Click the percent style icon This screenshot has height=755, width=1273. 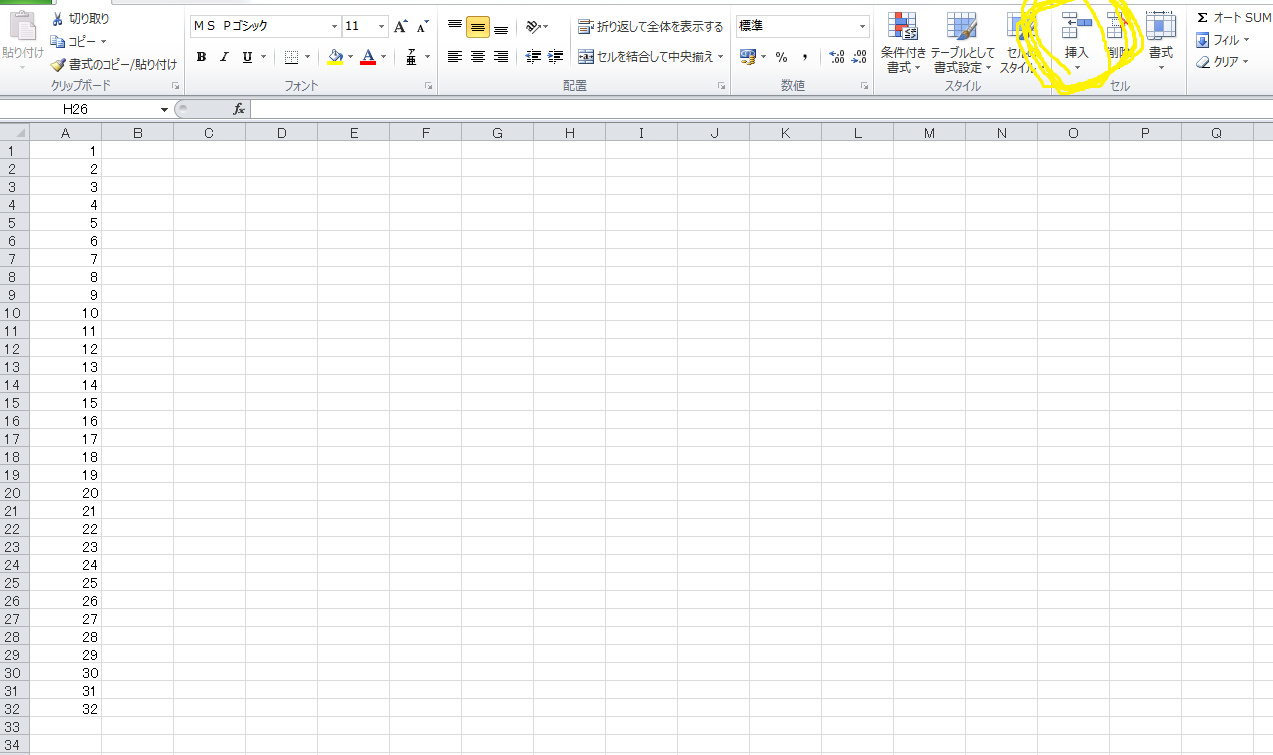[781, 57]
